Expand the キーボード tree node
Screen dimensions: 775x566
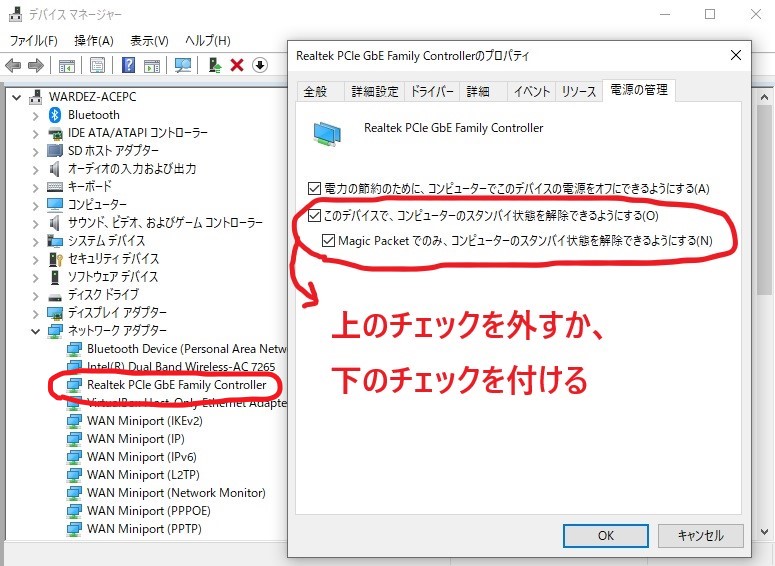point(37,187)
